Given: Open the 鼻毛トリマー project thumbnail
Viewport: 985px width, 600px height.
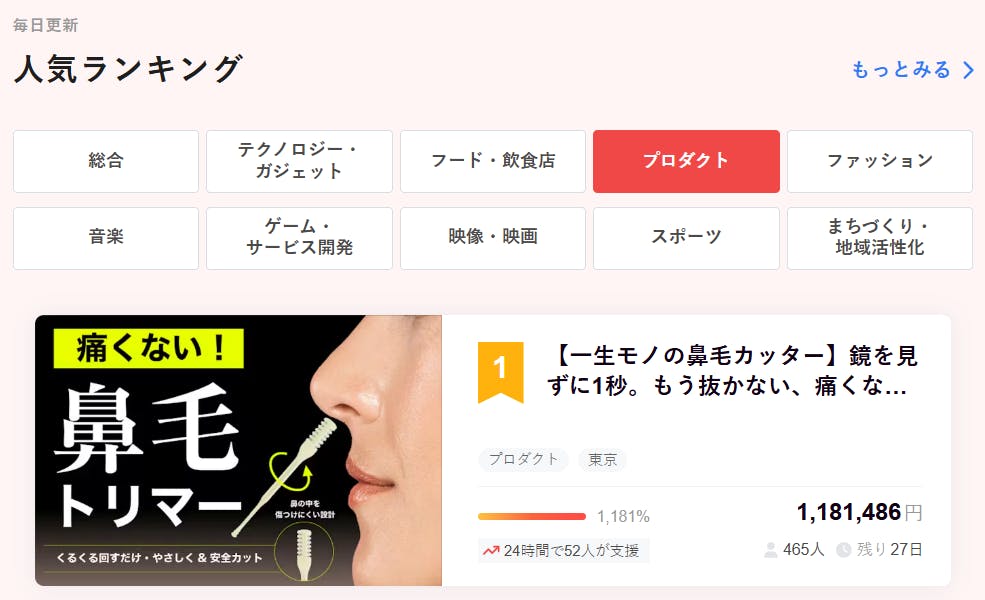Looking at the screenshot, I should [x=238, y=450].
